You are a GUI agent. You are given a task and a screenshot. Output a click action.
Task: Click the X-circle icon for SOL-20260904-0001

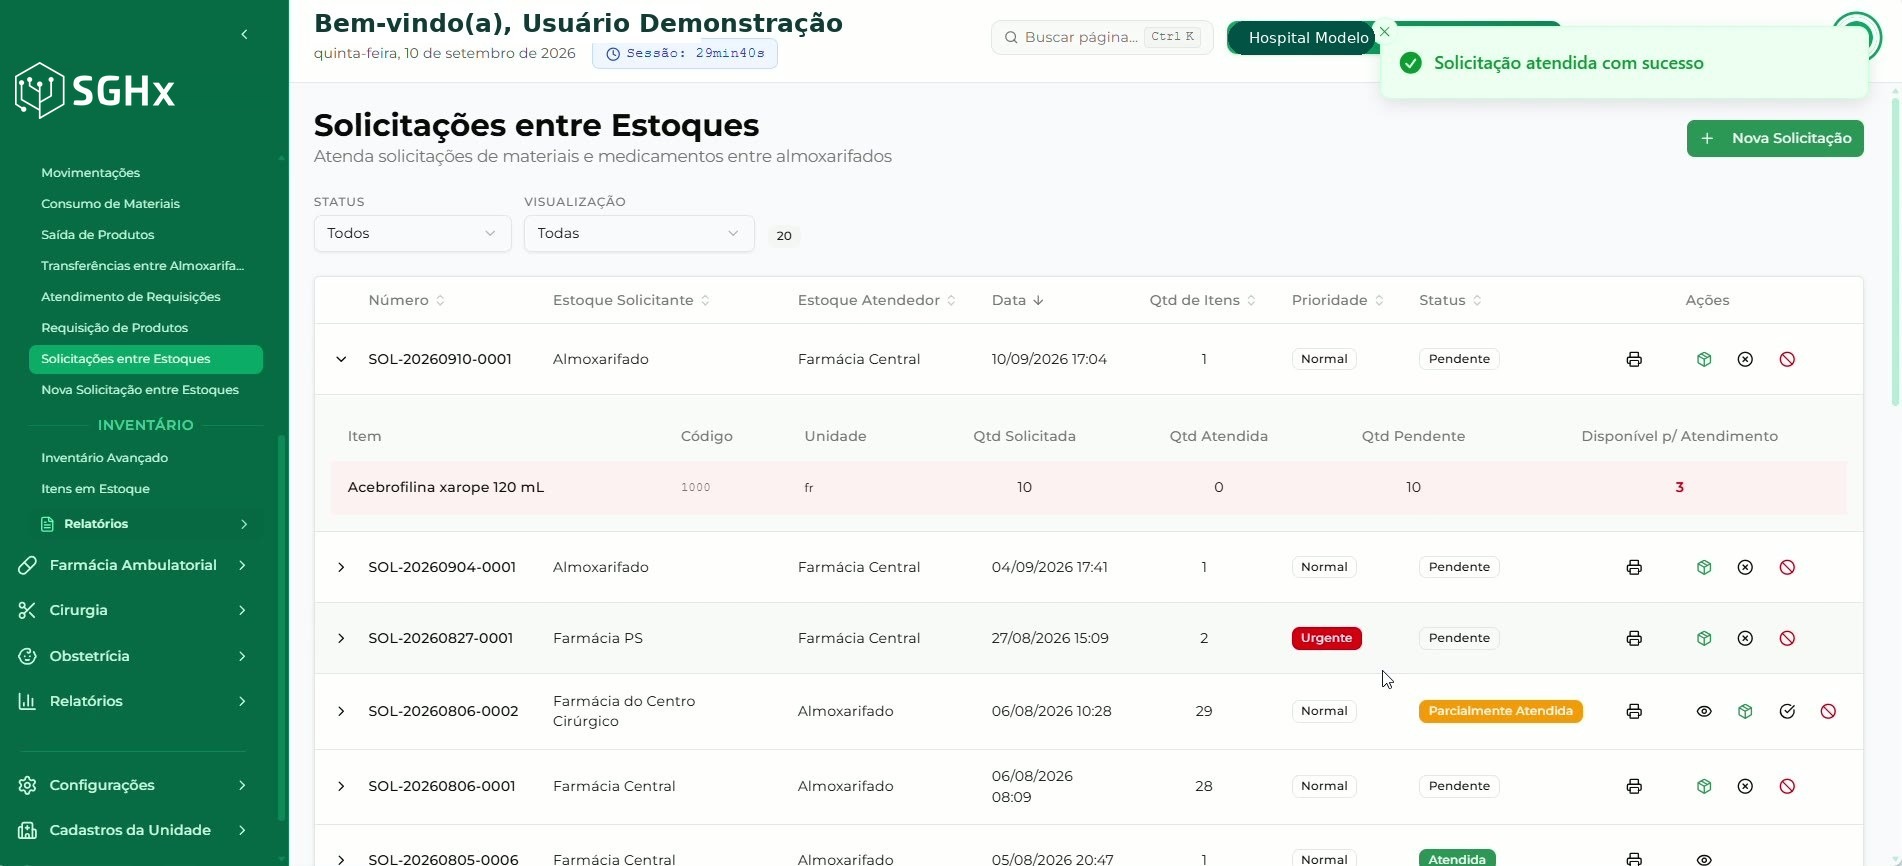[x=1745, y=567]
